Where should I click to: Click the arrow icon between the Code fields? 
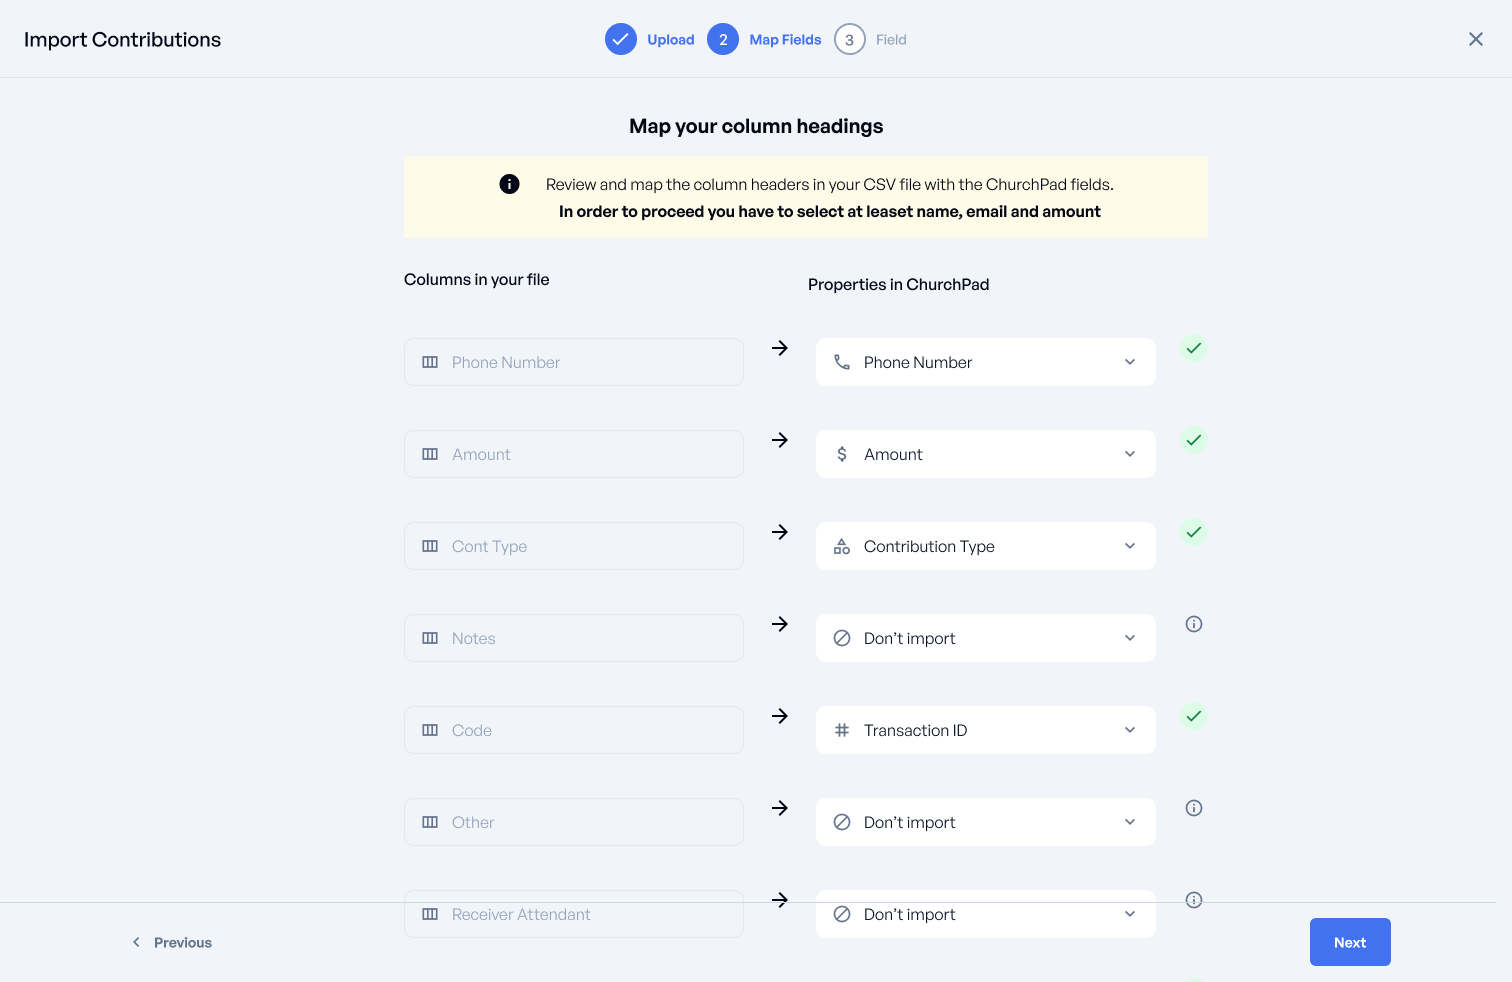click(780, 716)
